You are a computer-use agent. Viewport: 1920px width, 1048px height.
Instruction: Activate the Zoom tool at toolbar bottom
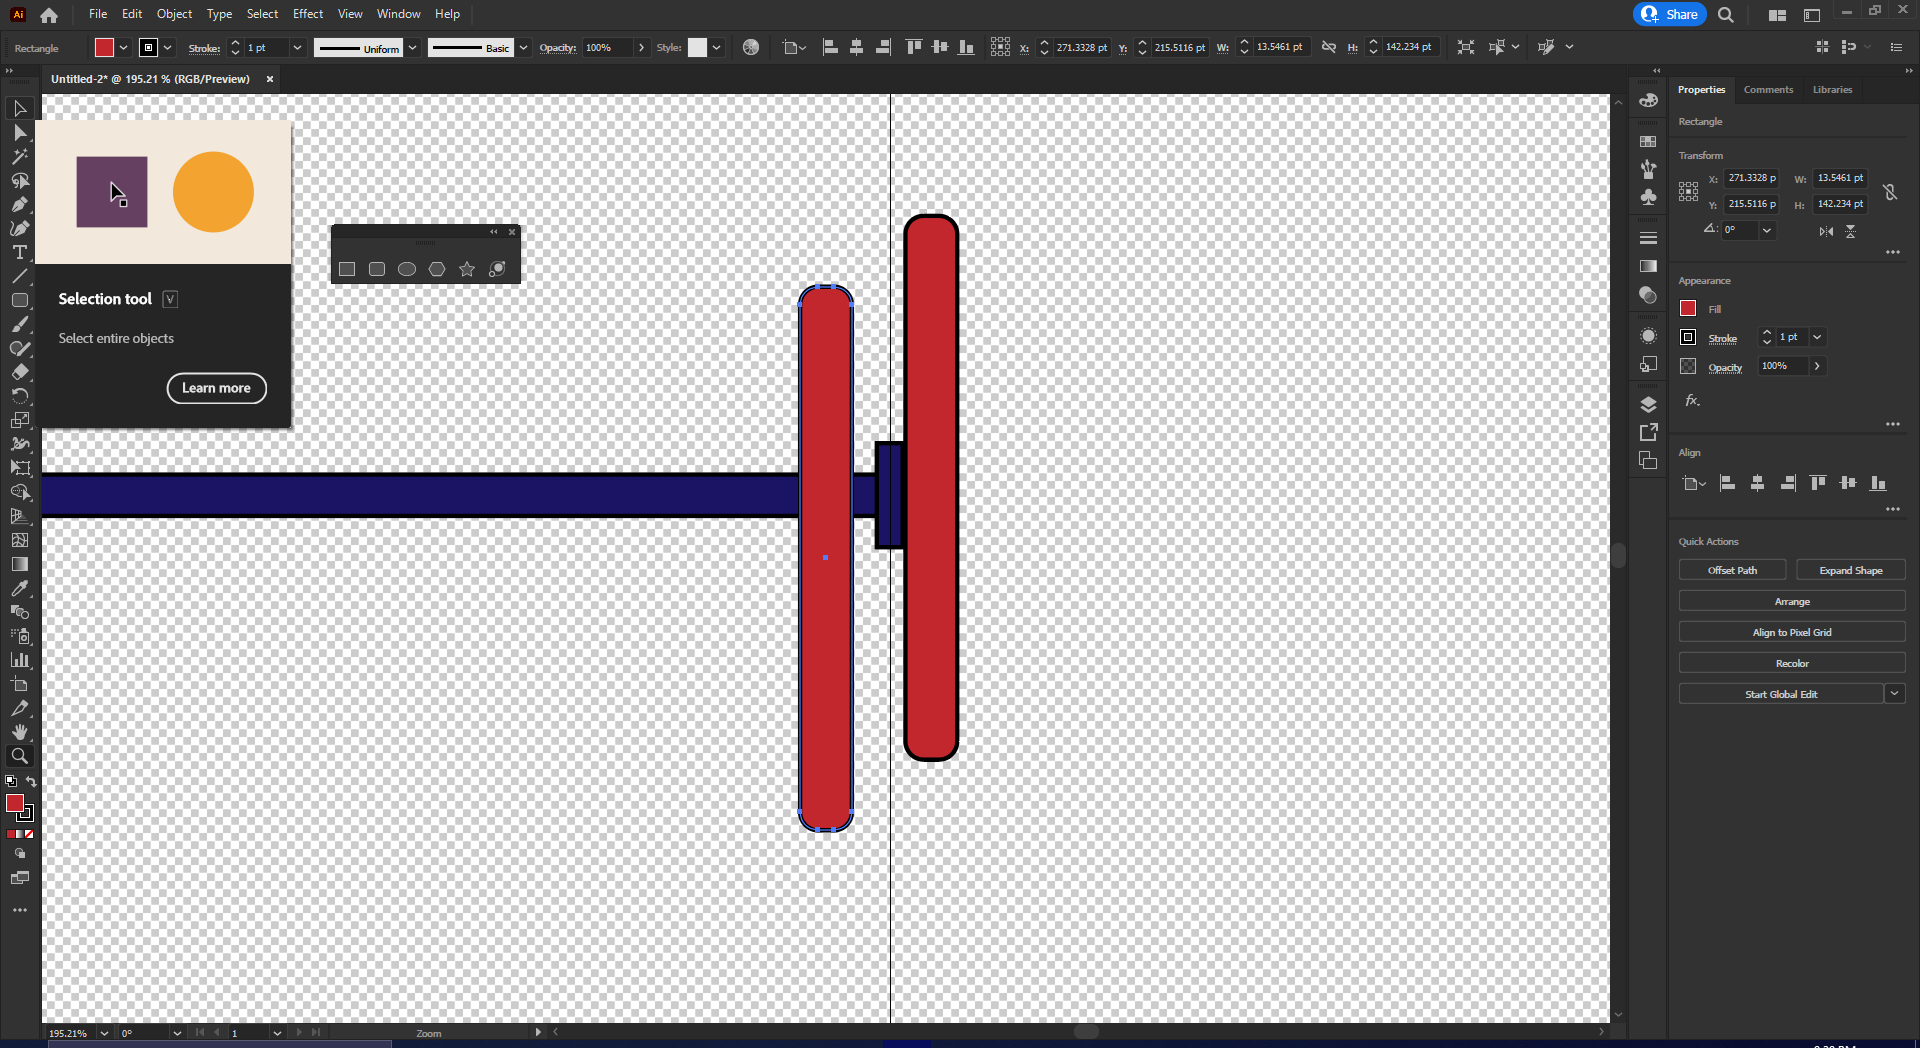[x=20, y=755]
